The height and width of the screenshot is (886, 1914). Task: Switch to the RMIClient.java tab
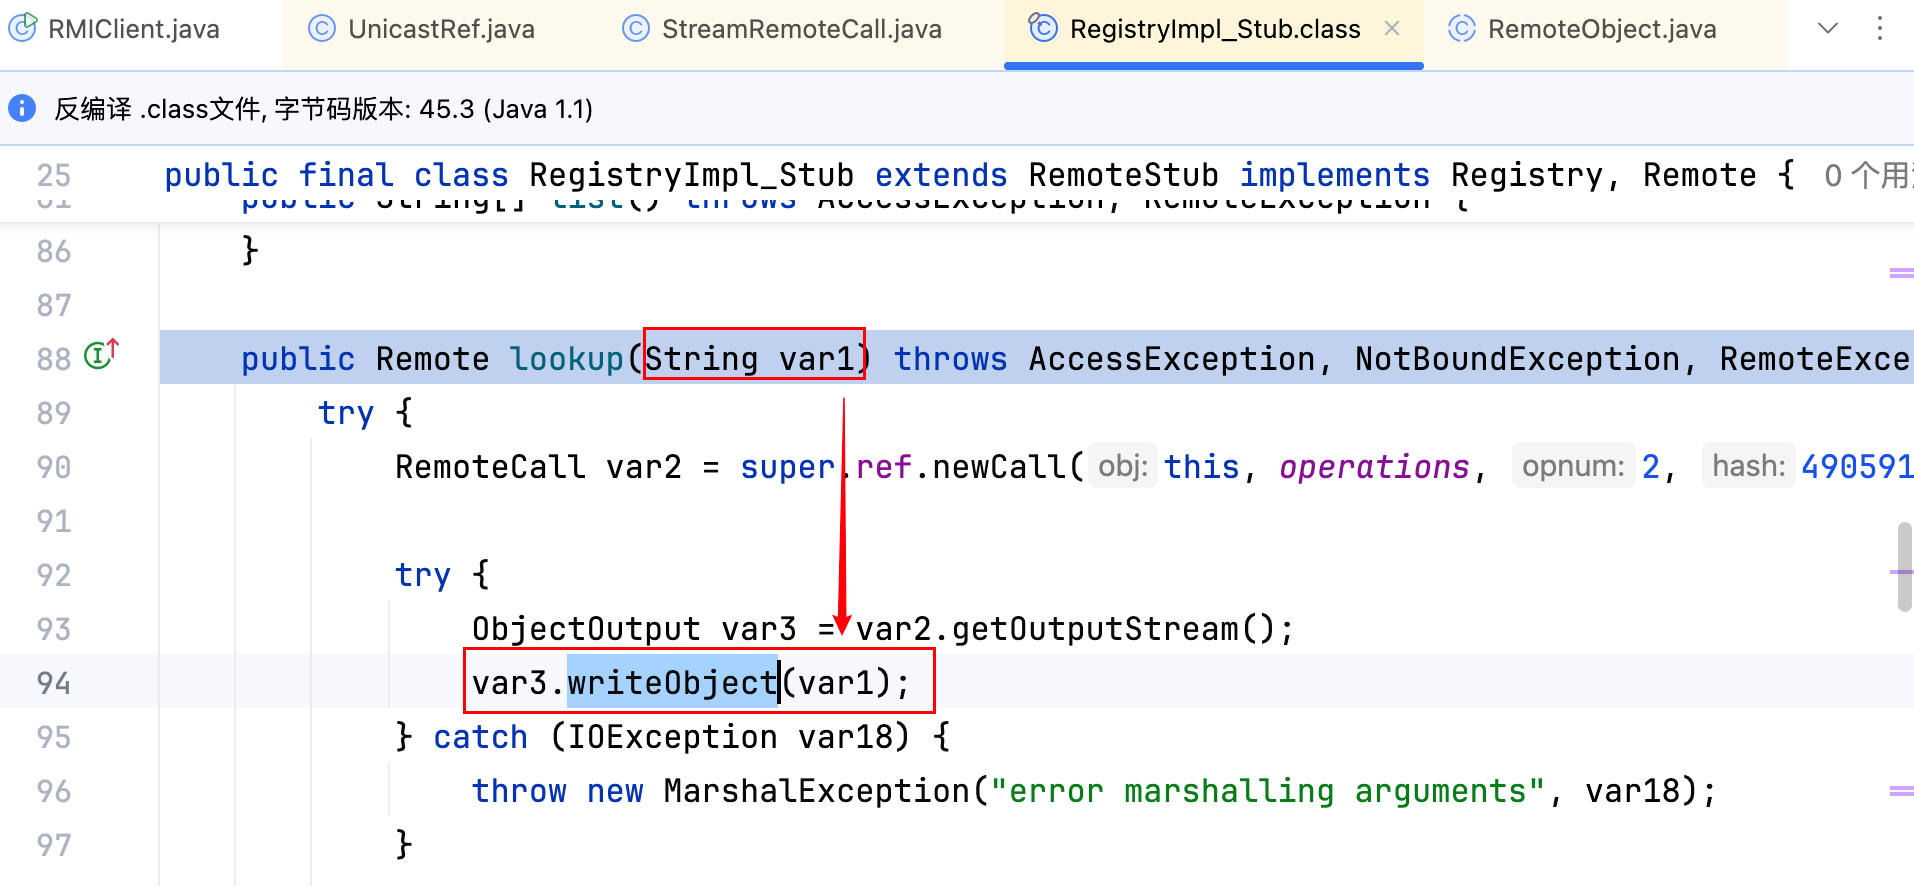click(x=133, y=29)
